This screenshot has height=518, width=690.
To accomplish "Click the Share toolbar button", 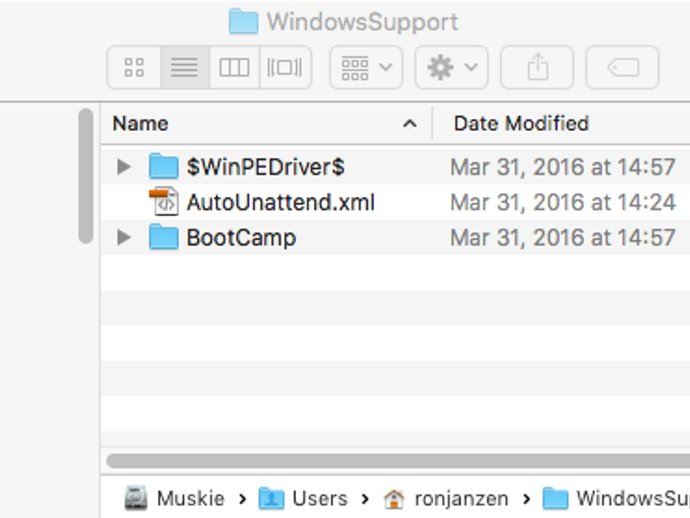I will (x=538, y=68).
